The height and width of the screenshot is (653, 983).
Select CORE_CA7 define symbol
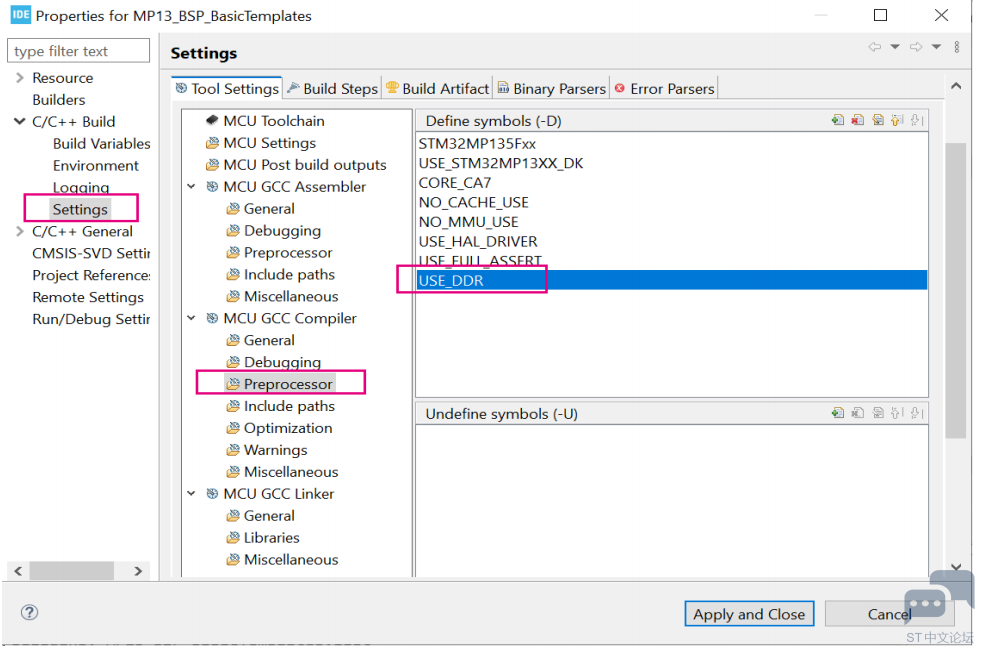point(455,182)
